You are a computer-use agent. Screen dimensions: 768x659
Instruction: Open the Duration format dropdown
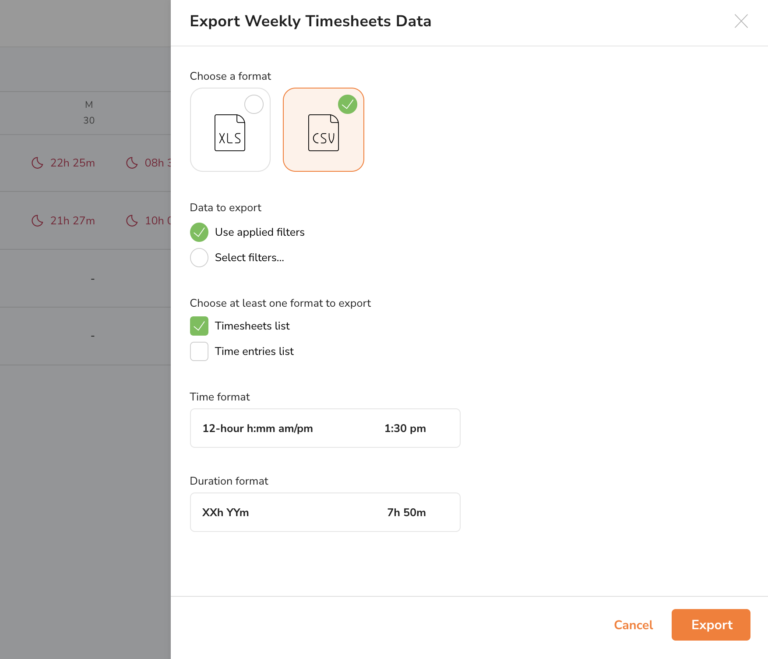pyautogui.click(x=325, y=512)
